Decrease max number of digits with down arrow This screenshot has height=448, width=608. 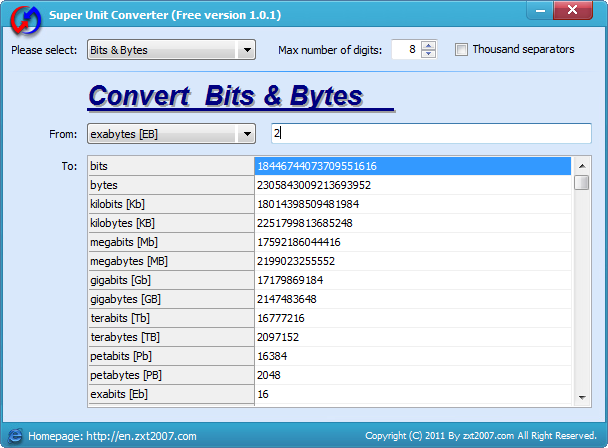coord(428,54)
